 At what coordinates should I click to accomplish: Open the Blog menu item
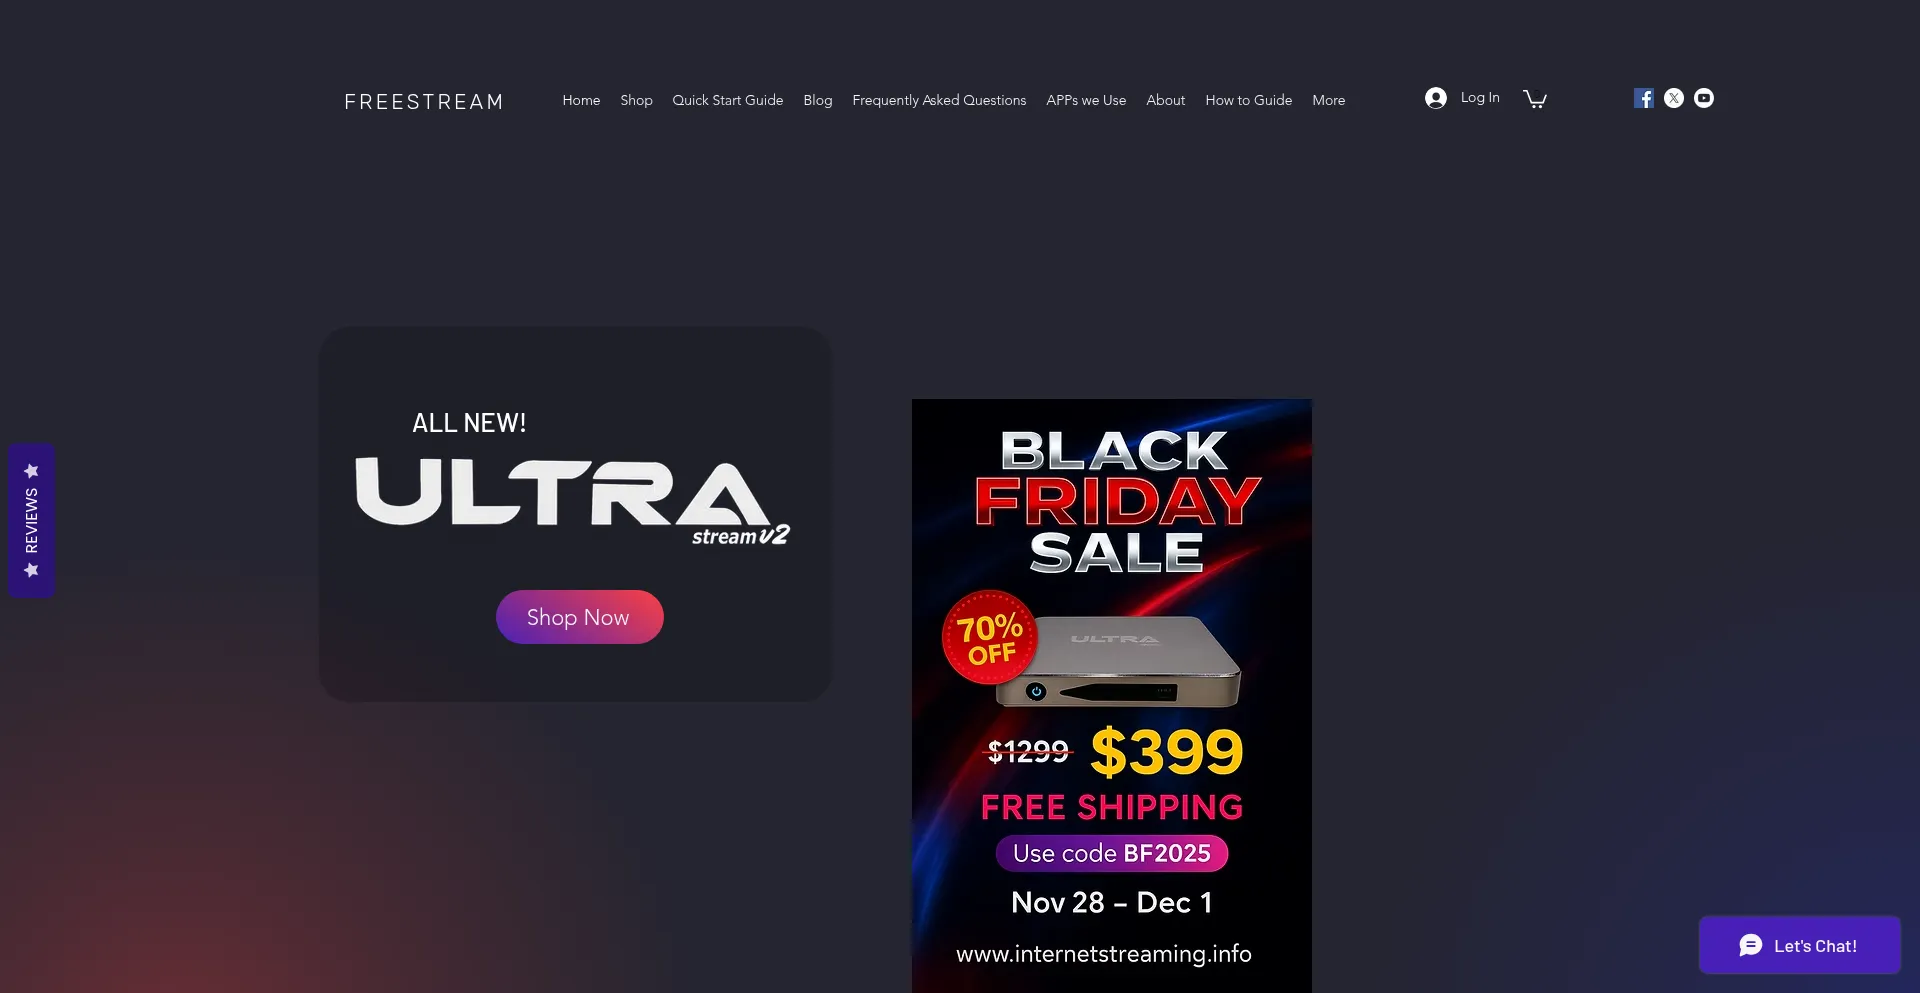[817, 100]
